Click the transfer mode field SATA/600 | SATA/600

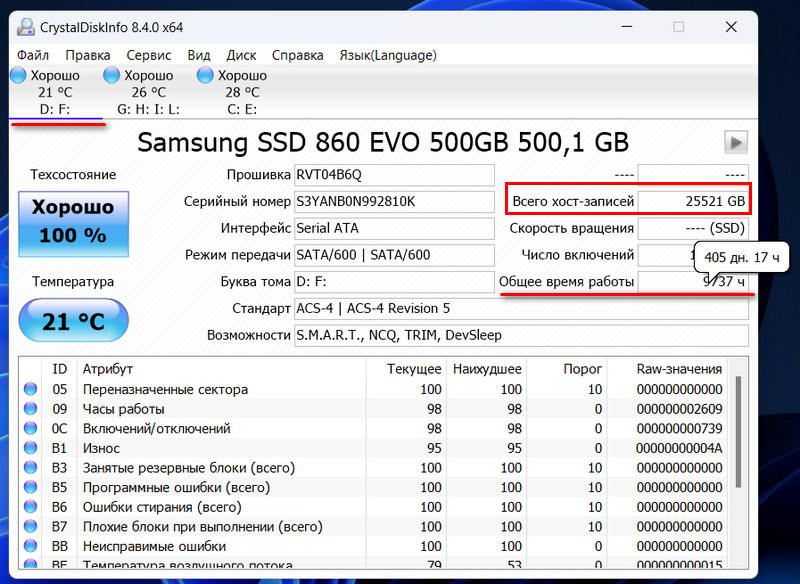pyautogui.click(x=394, y=255)
